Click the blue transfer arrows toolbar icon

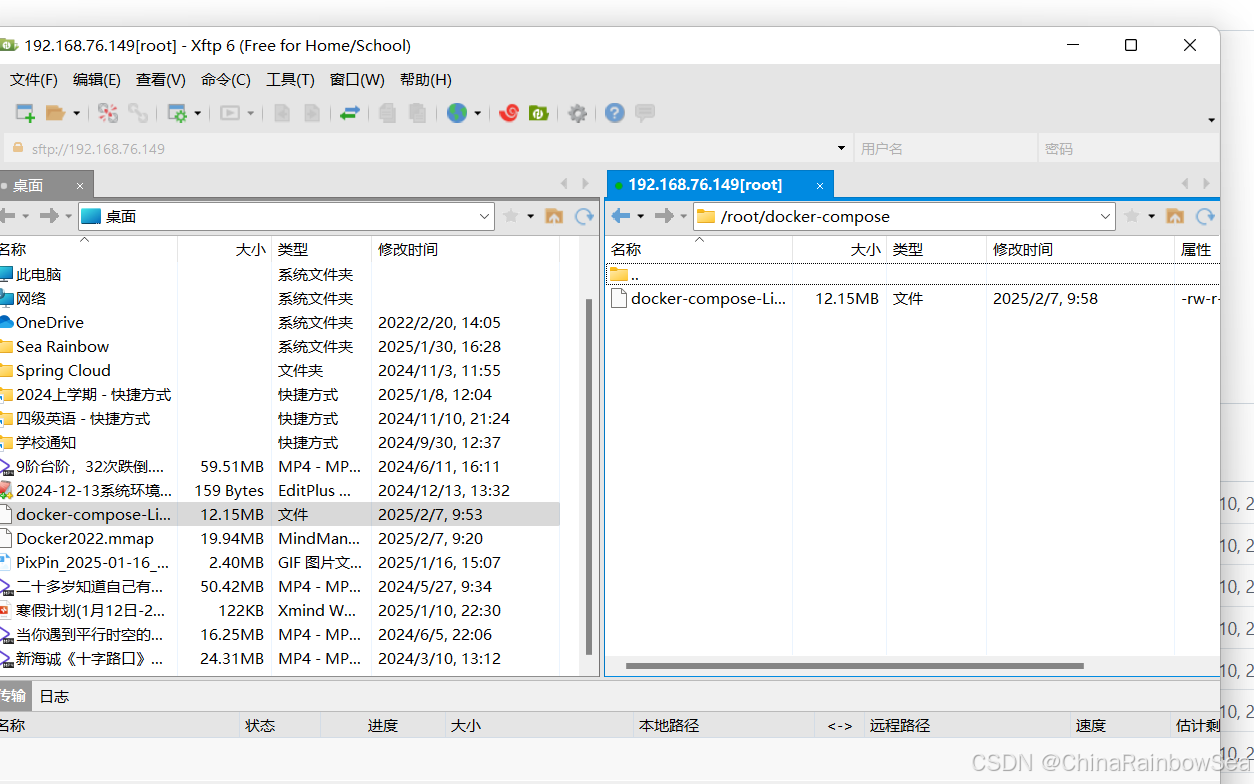click(x=349, y=113)
